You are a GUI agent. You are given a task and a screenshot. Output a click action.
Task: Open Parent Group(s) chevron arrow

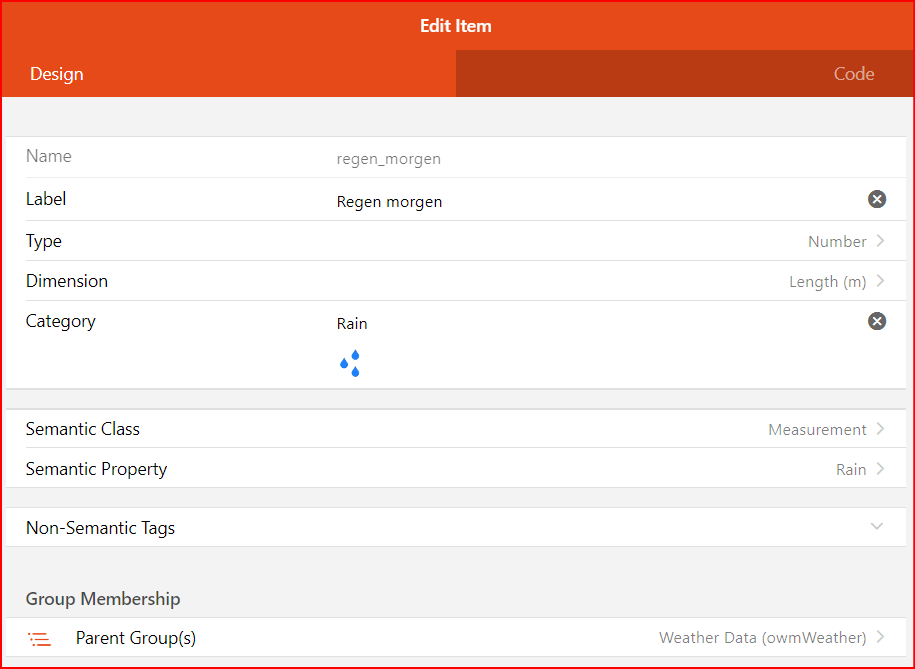pyautogui.click(x=881, y=637)
